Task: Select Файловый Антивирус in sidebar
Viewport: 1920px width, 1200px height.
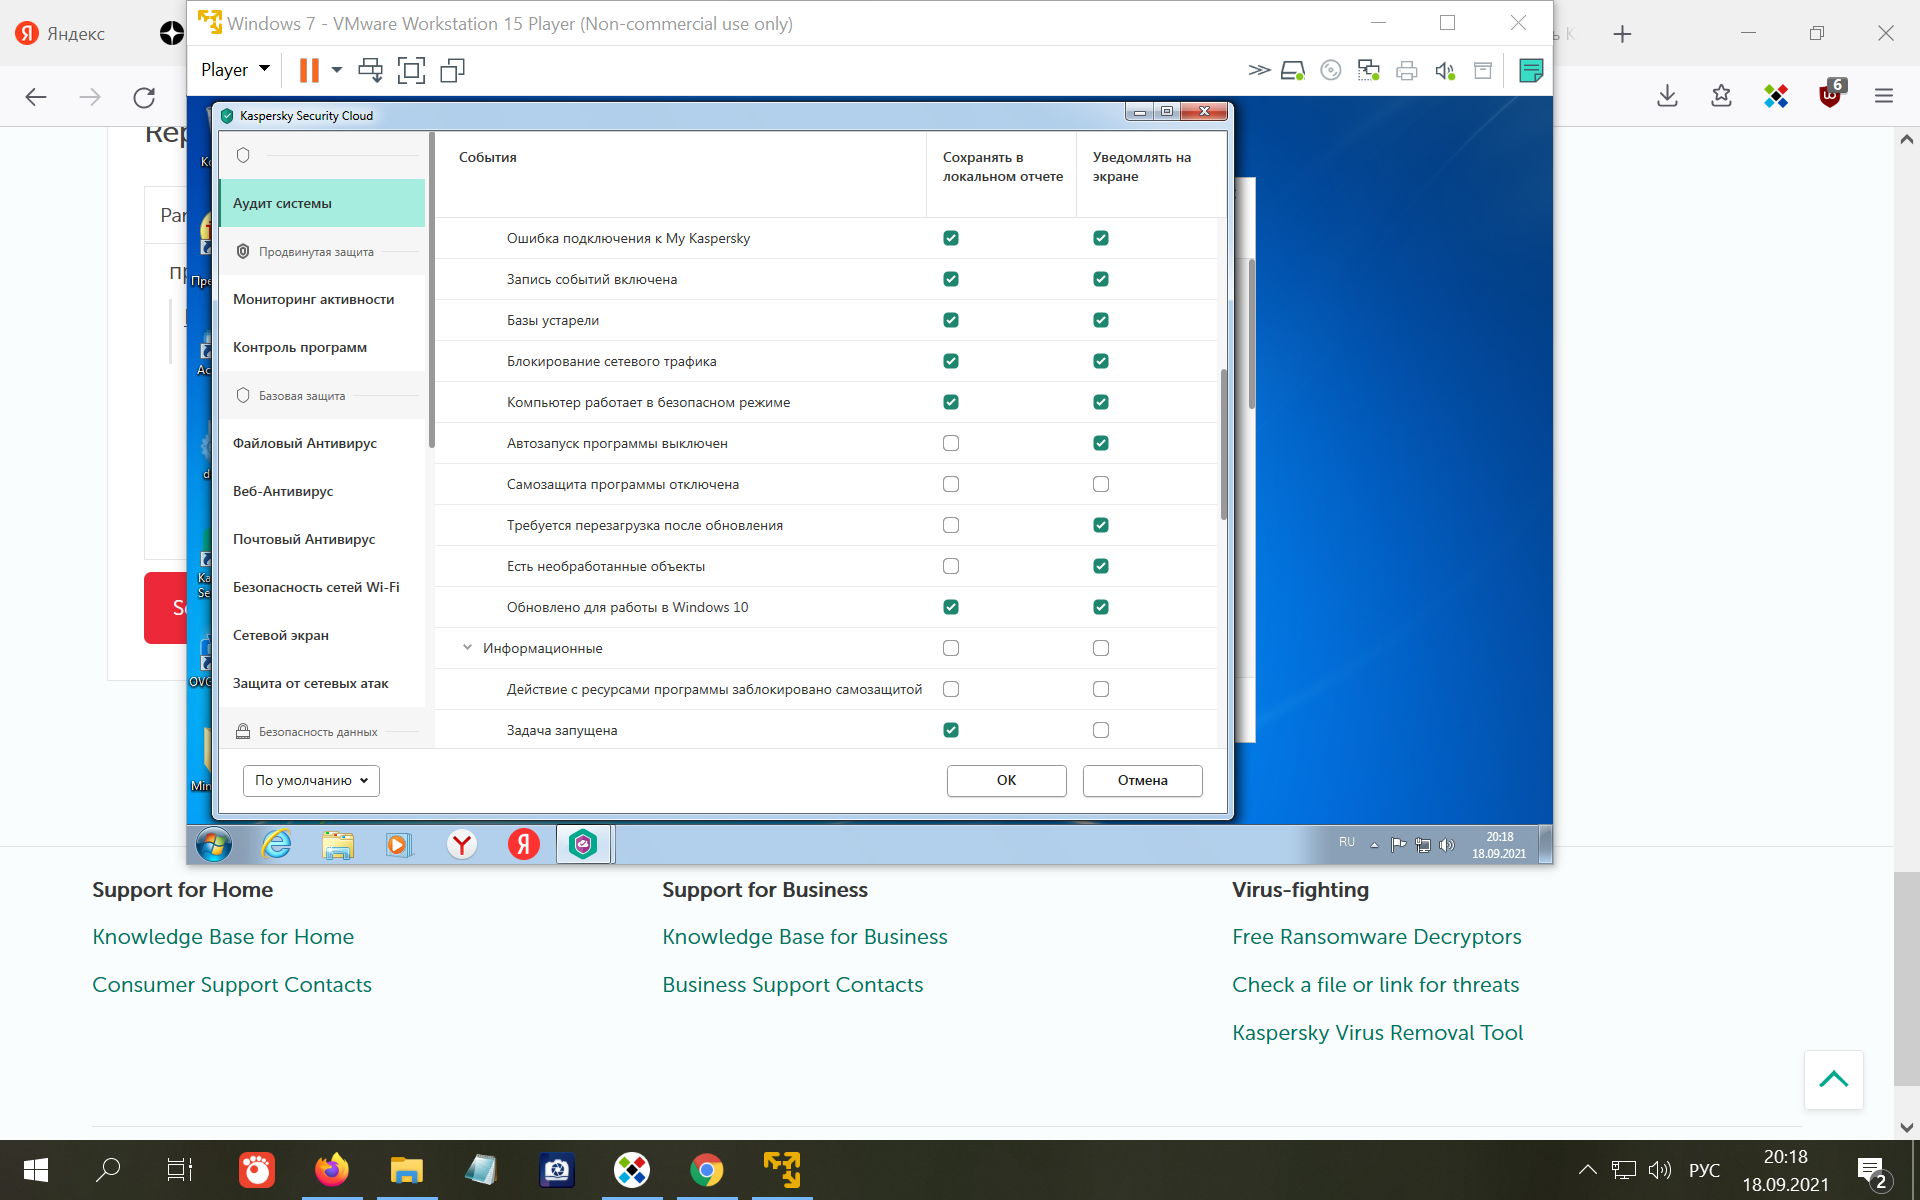Action: pyautogui.click(x=305, y=443)
